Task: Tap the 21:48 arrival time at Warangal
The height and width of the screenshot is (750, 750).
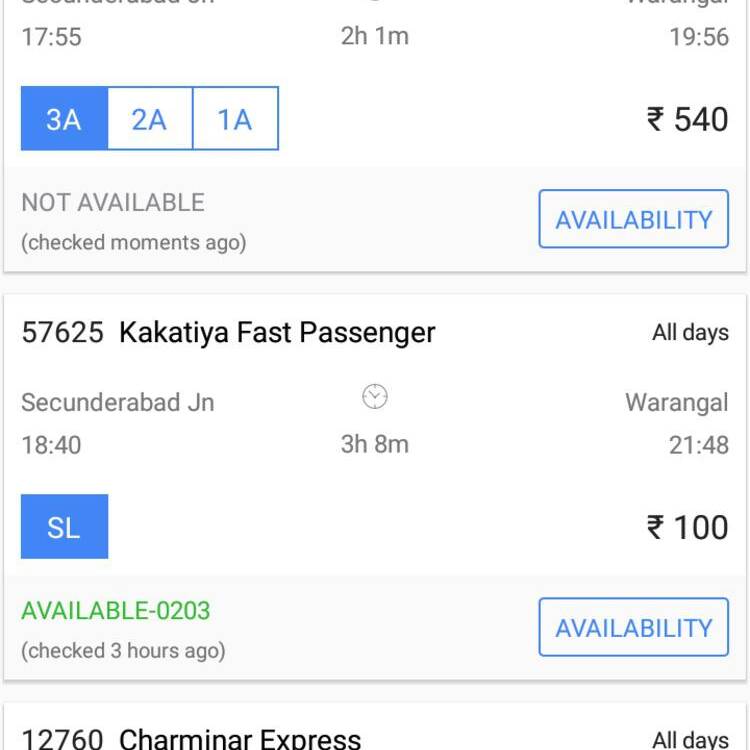Action: click(698, 445)
